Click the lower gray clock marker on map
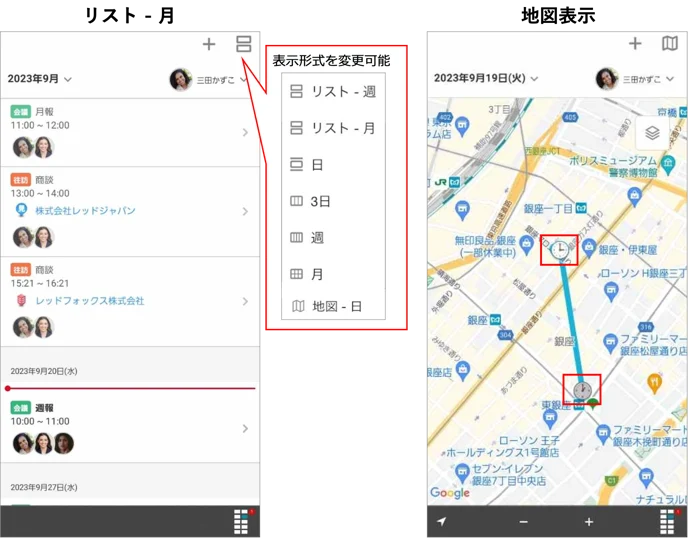Image resolution: width=688 pixels, height=538 pixels. (582, 390)
